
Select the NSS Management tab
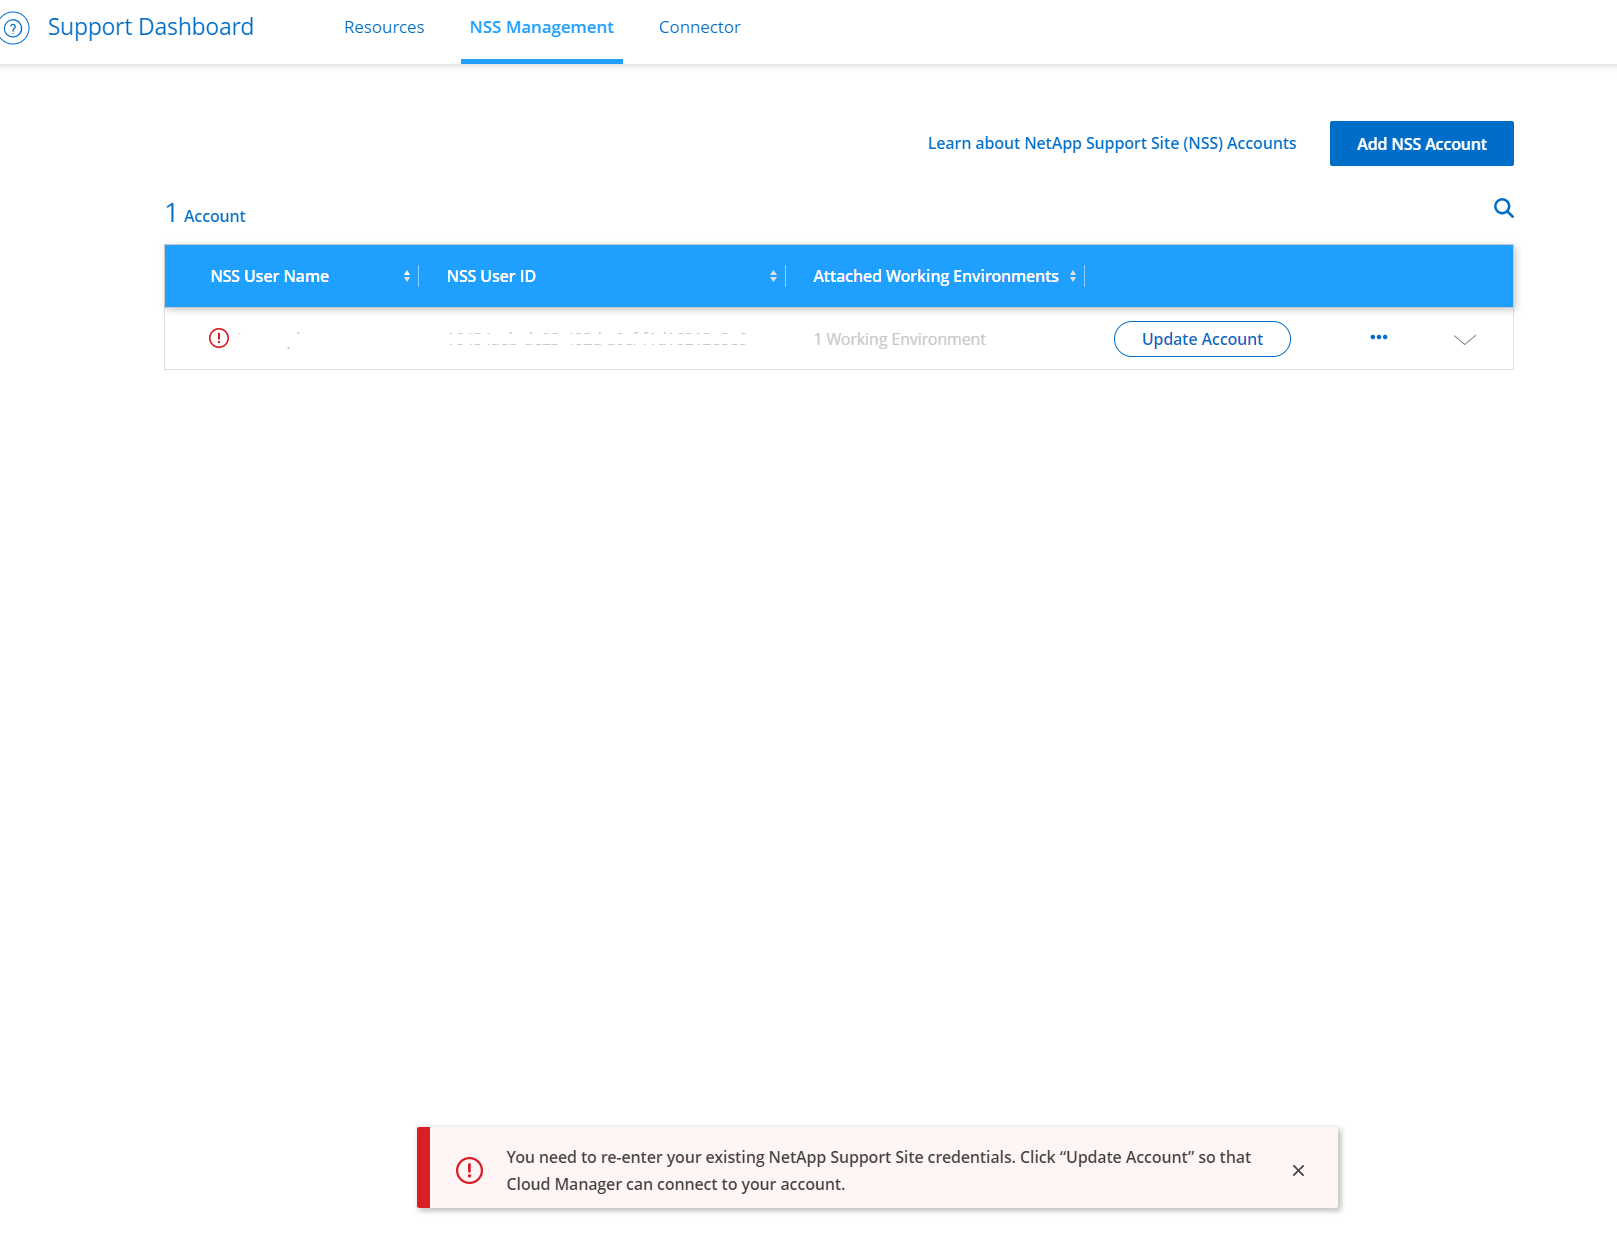pyautogui.click(x=541, y=28)
